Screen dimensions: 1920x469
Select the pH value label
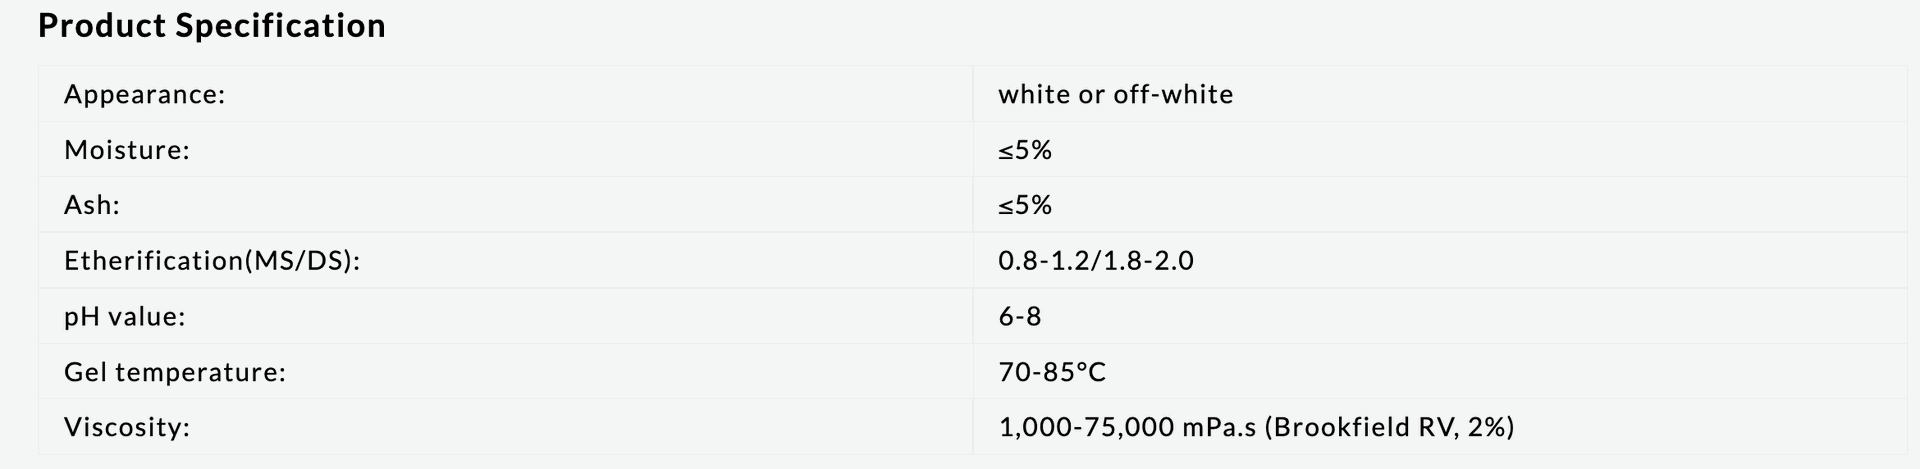pyautogui.click(x=125, y=317)
